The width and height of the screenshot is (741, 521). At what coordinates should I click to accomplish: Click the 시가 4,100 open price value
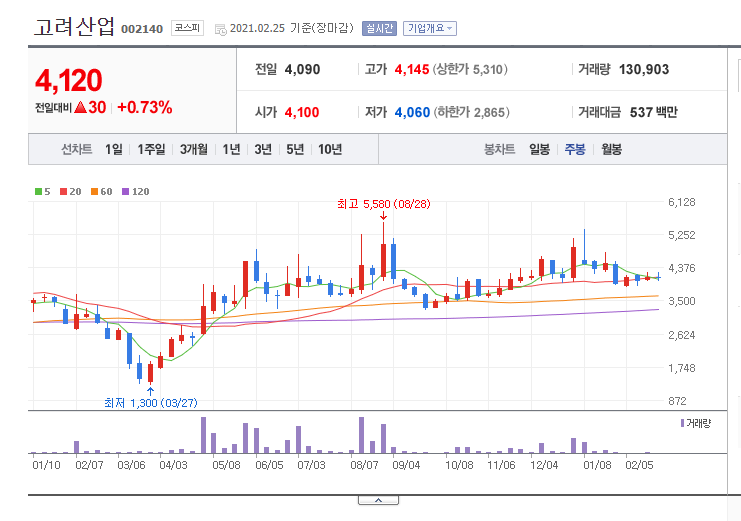tap(302, 113)
